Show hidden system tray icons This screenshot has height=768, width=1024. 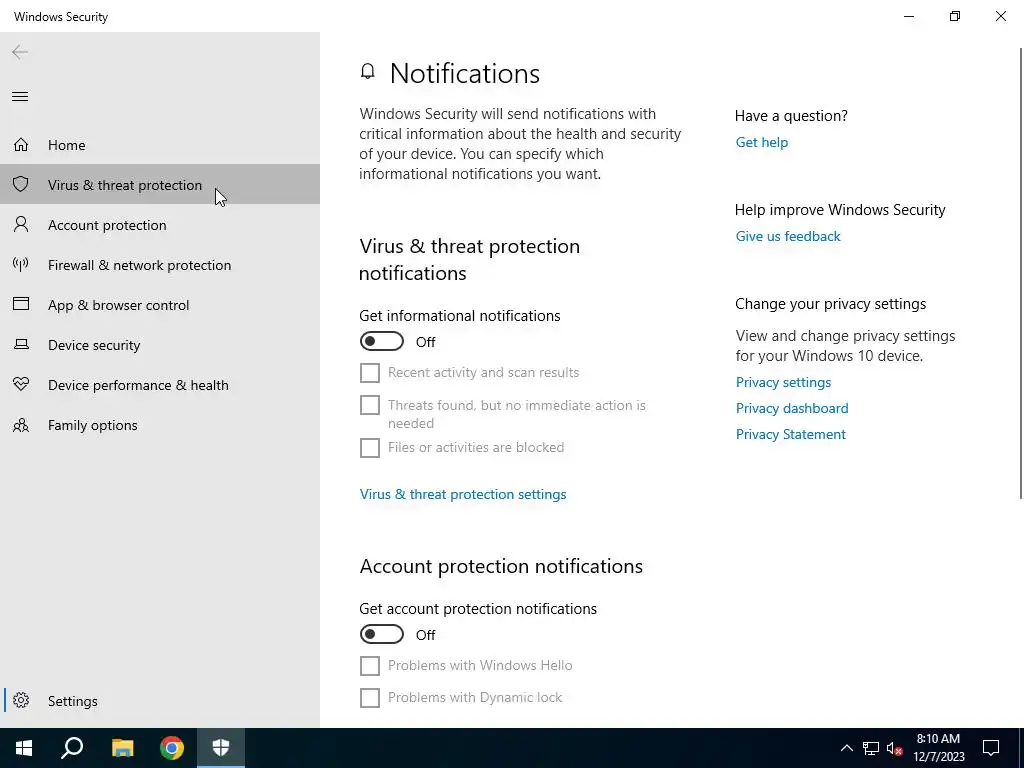coord(846,748)
